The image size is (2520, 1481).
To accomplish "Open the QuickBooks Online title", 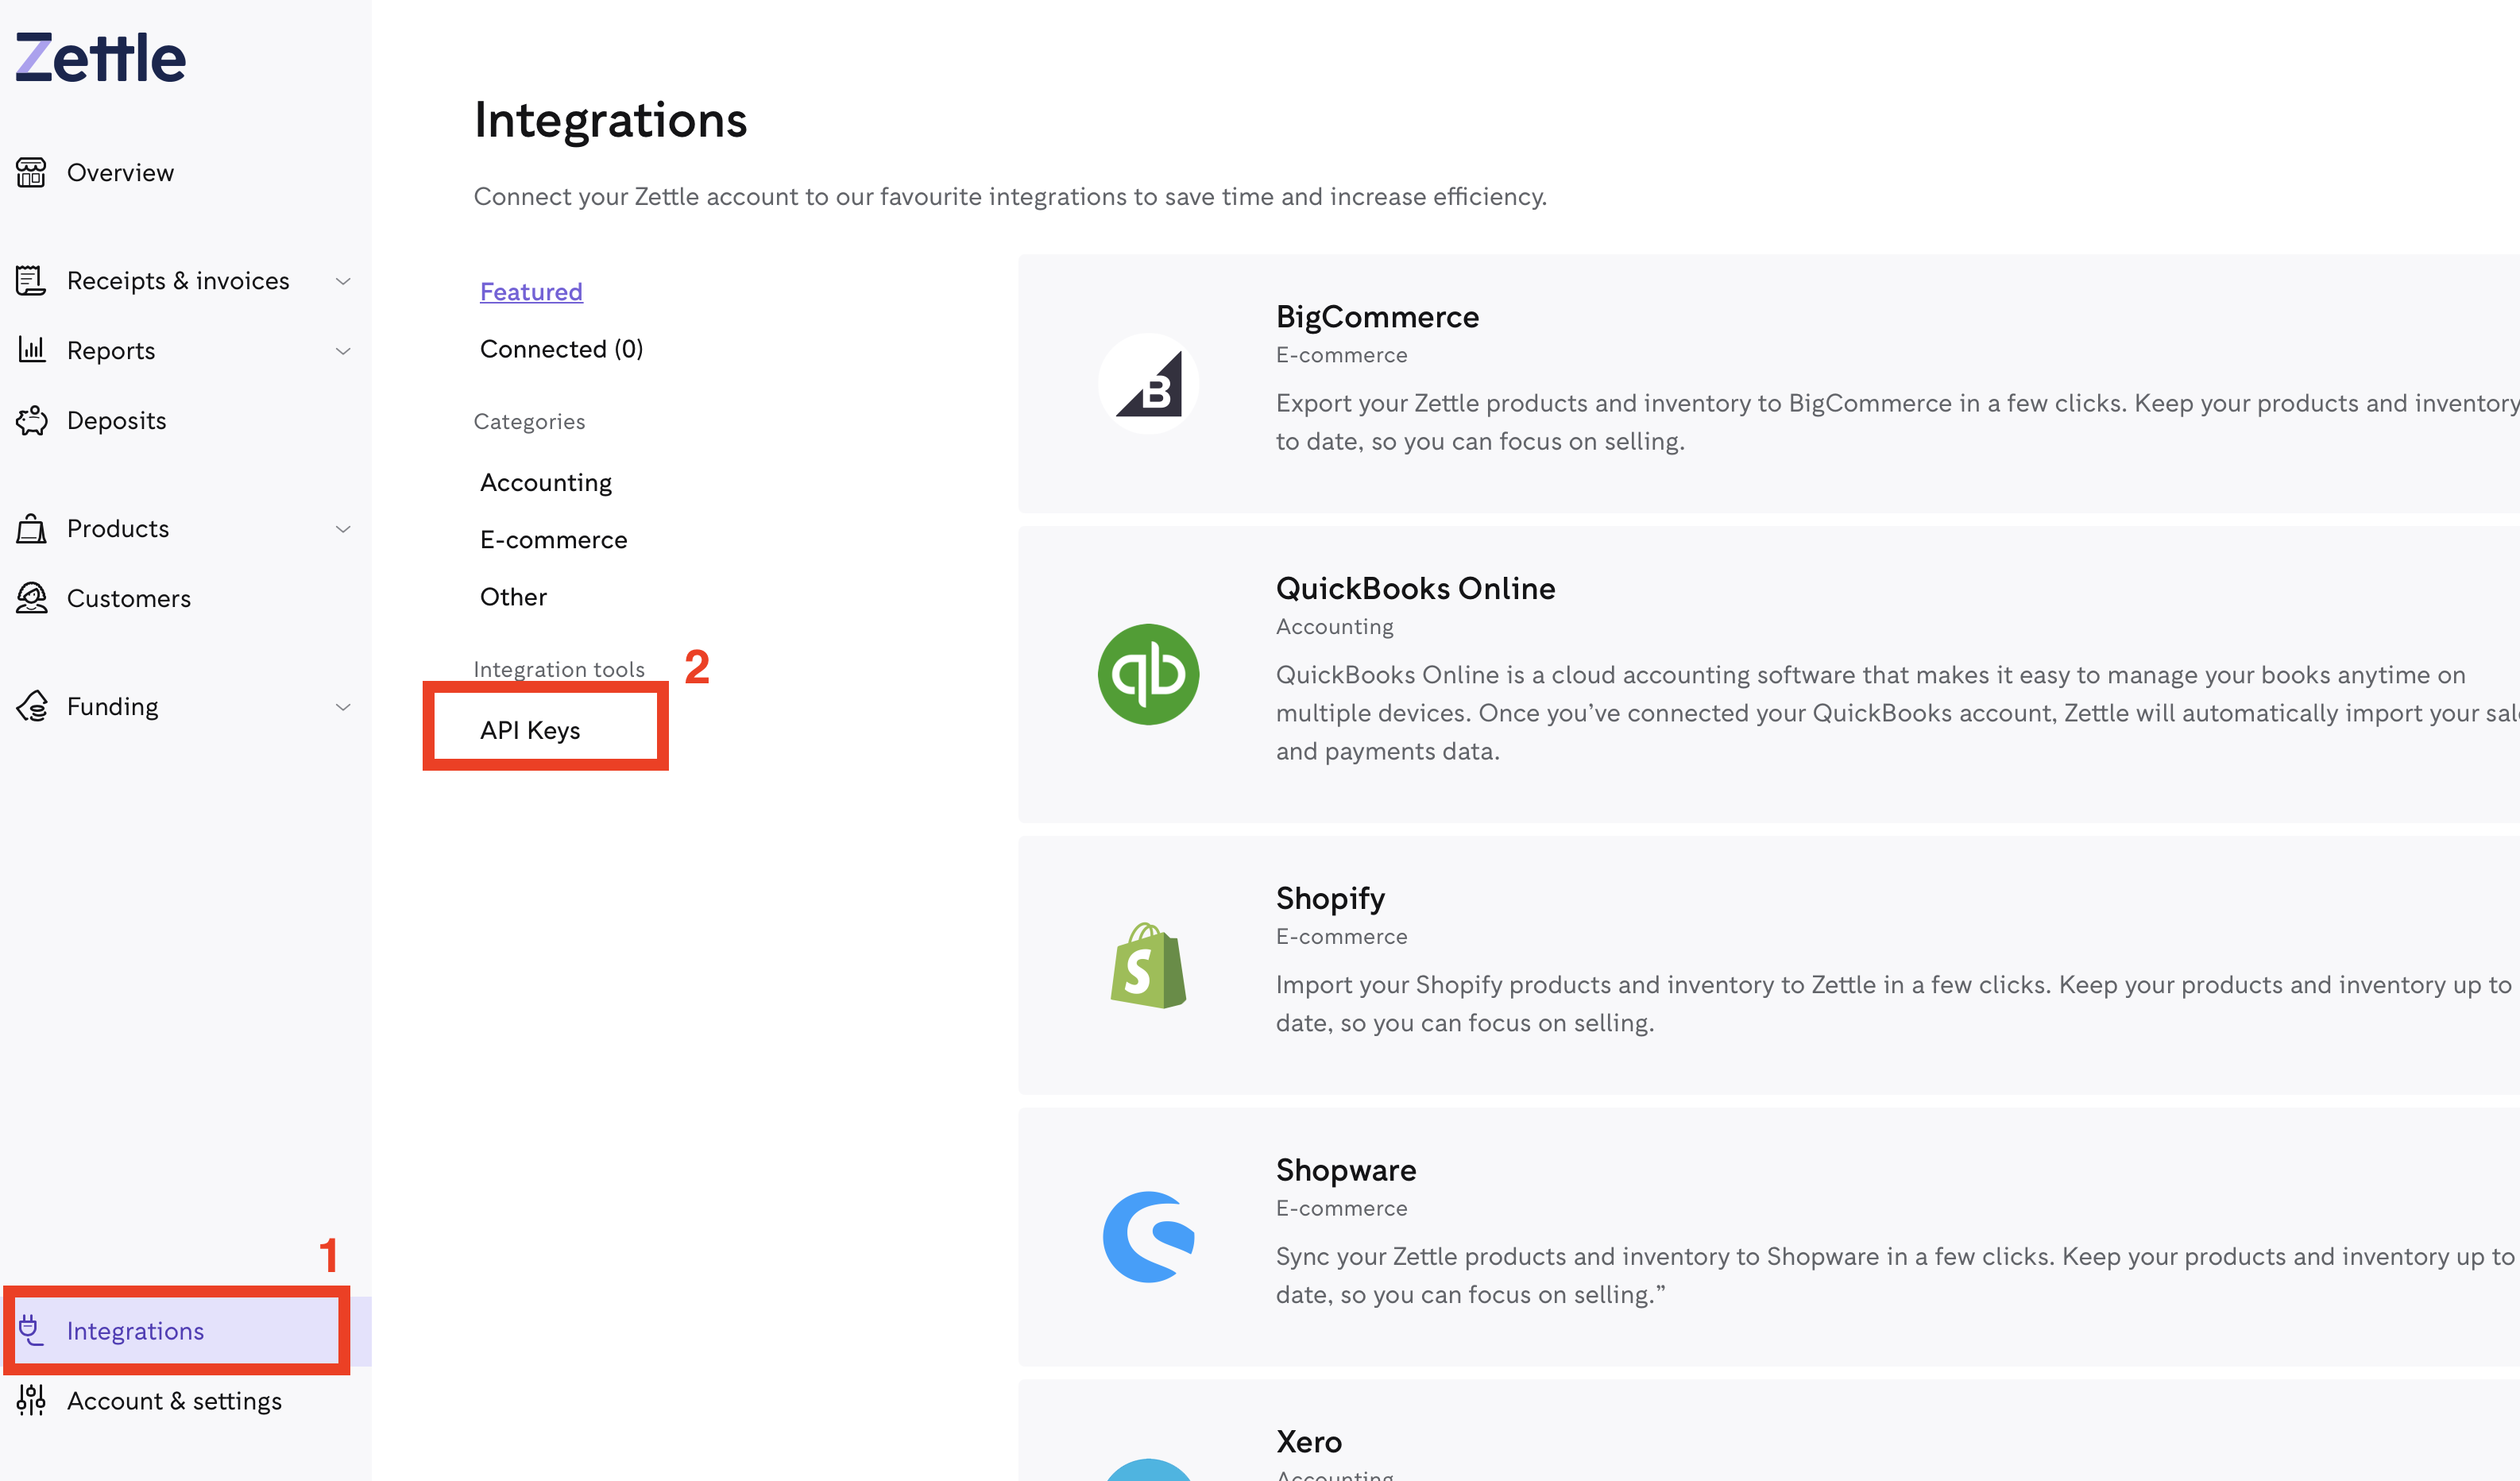I will 1415,588.
